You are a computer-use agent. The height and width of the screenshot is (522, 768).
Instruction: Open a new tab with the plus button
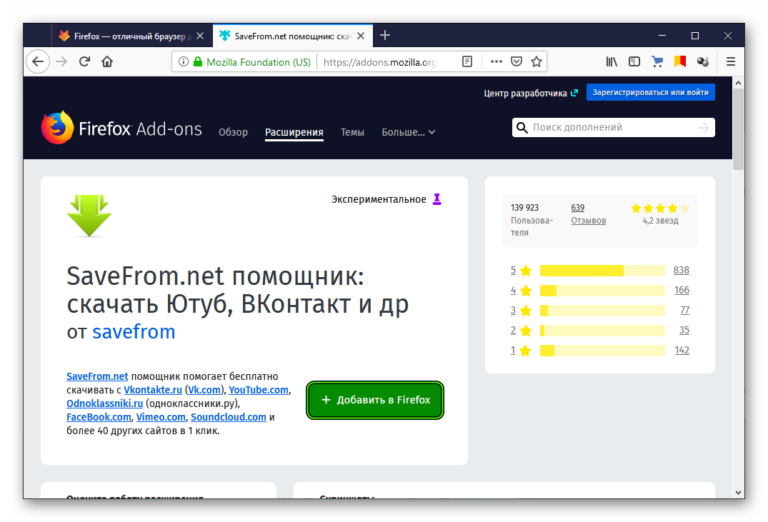tap(385, 35)
